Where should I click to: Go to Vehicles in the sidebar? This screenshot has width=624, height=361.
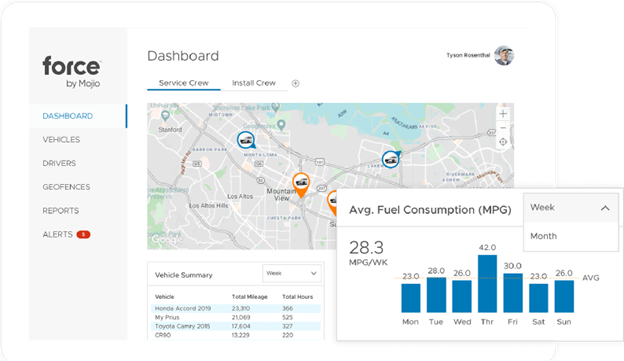point(61,140)
